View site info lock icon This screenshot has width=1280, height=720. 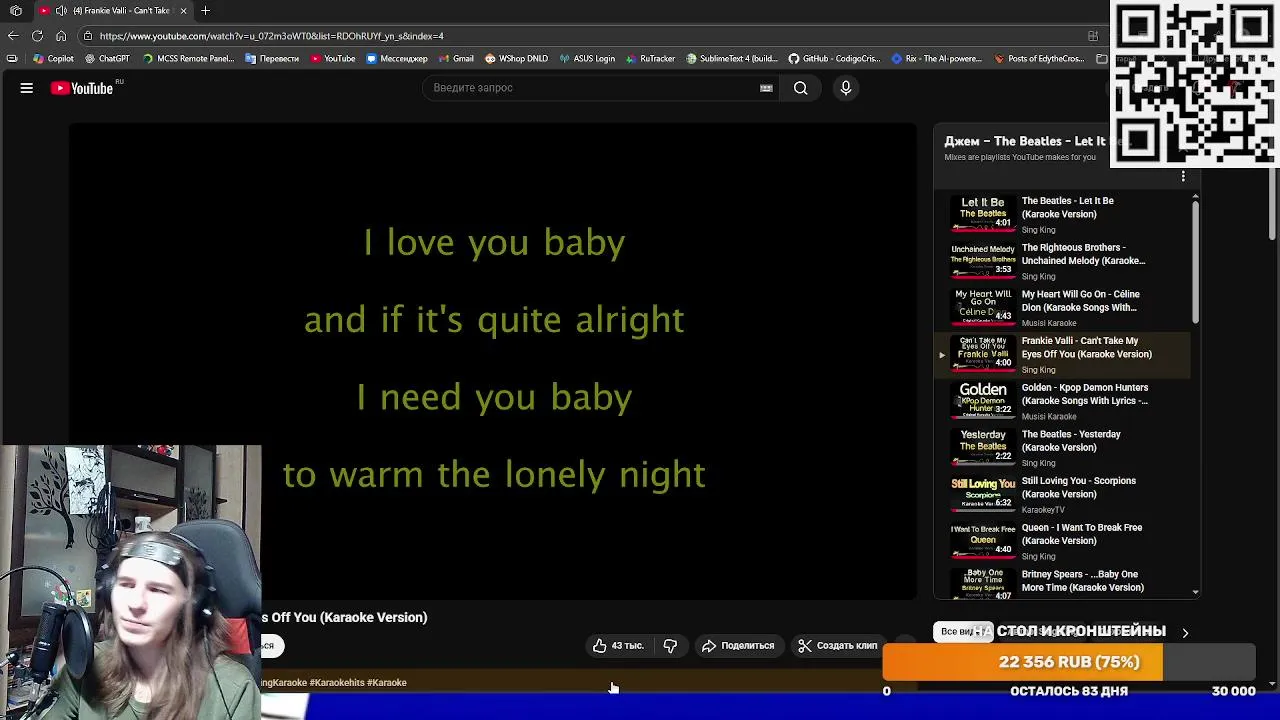88,36
